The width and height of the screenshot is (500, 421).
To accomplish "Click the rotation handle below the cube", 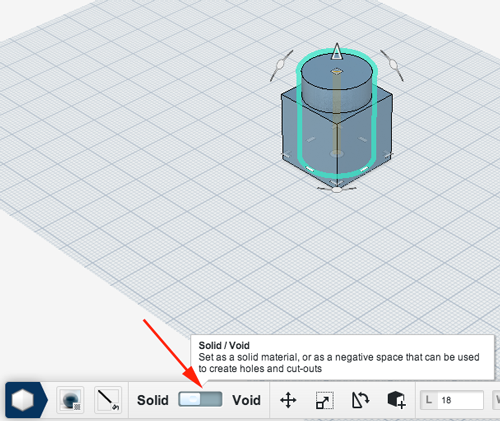I will click(x=337, y=190).
